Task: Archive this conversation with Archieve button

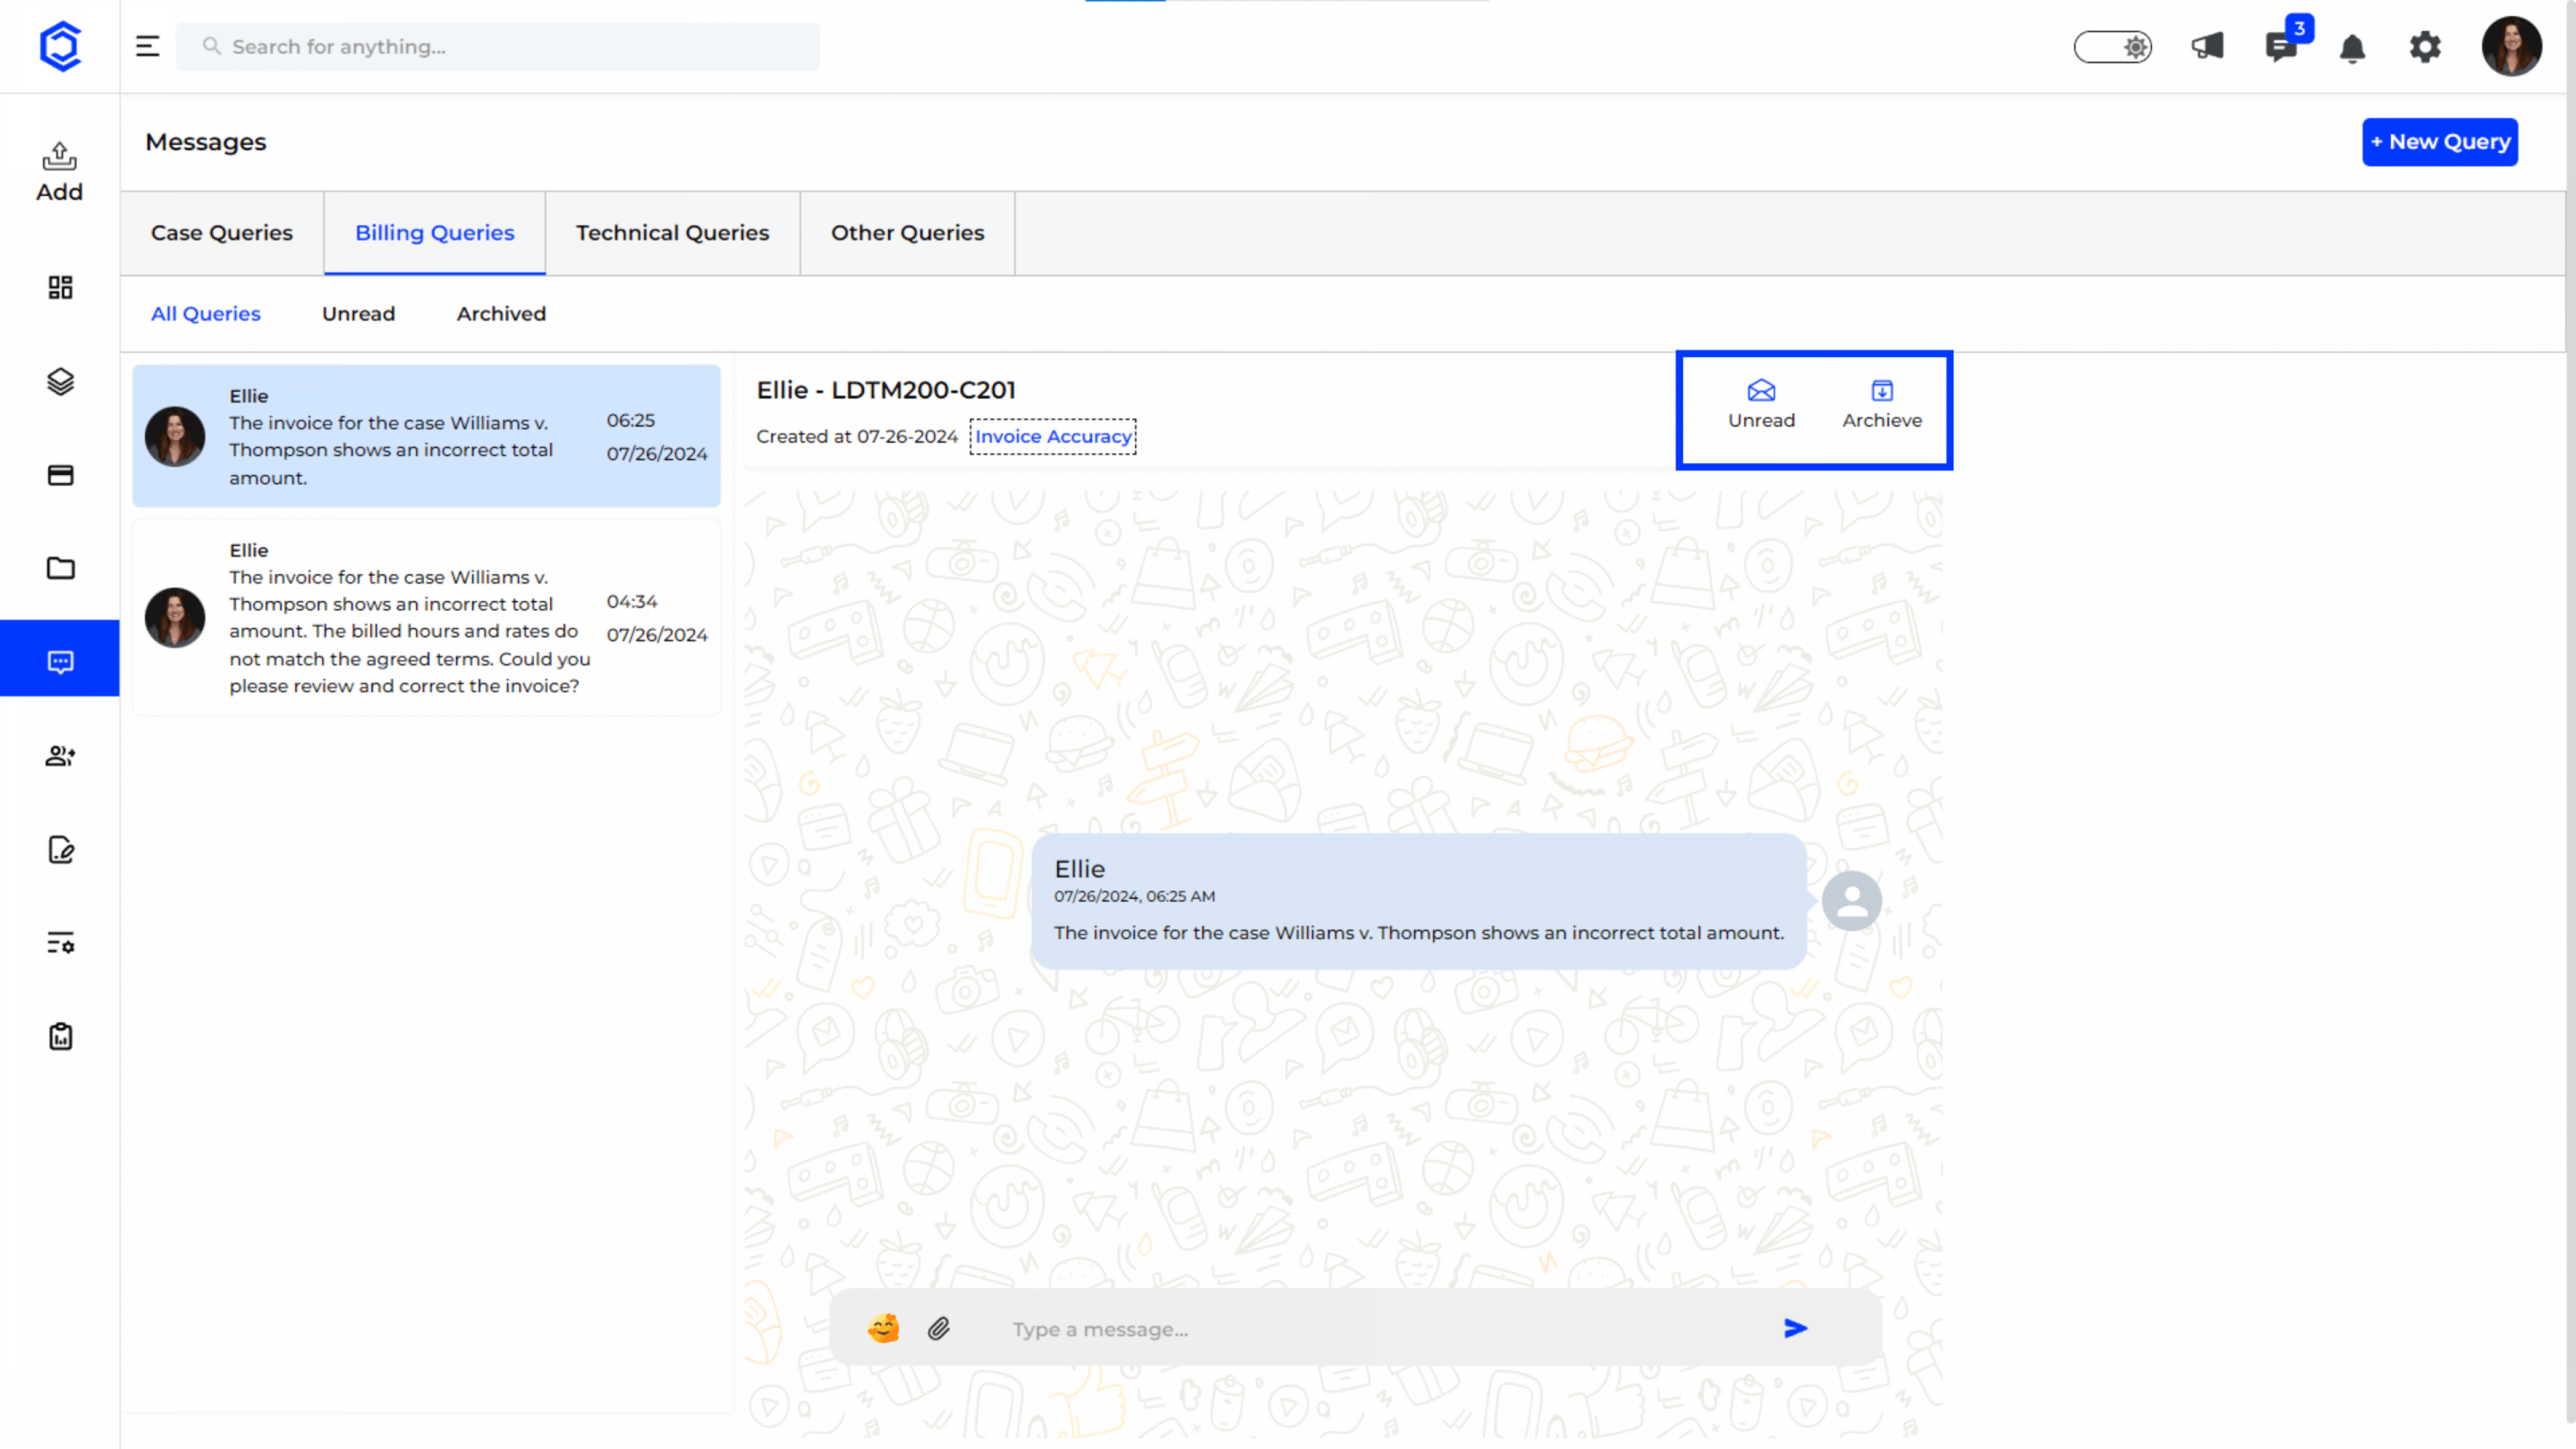Action: point(1881,405)
